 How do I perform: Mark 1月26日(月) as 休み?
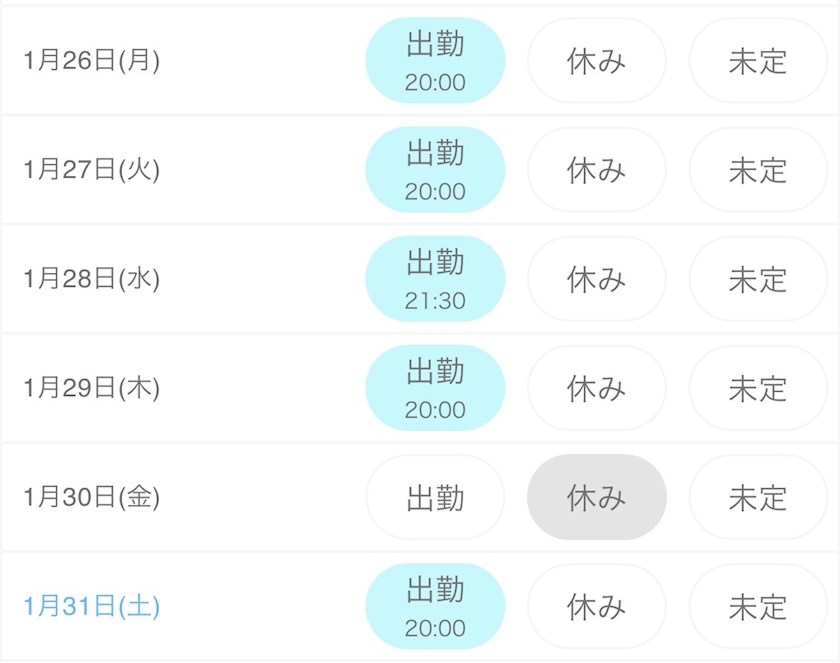pyautogui.click(x=596, y=60)
